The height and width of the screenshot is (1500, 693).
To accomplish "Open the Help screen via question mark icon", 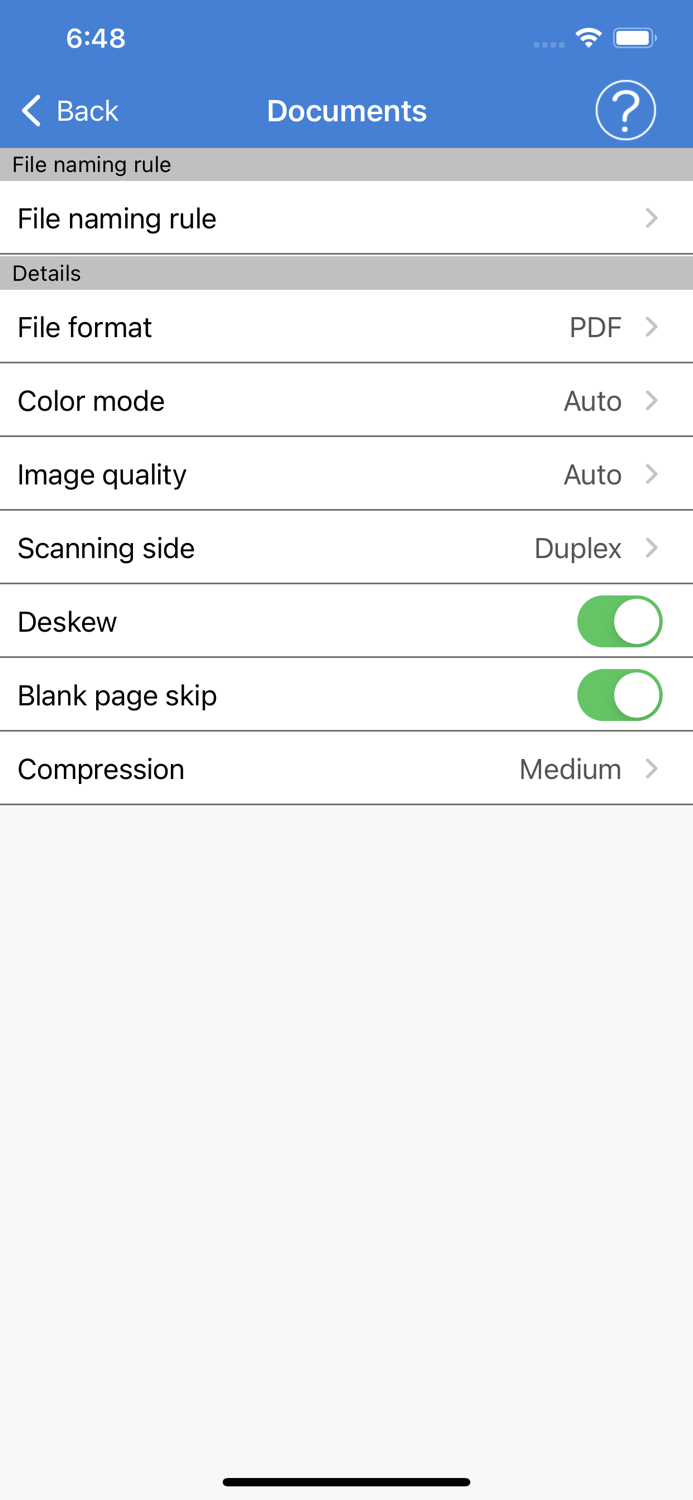I will 625,110.
